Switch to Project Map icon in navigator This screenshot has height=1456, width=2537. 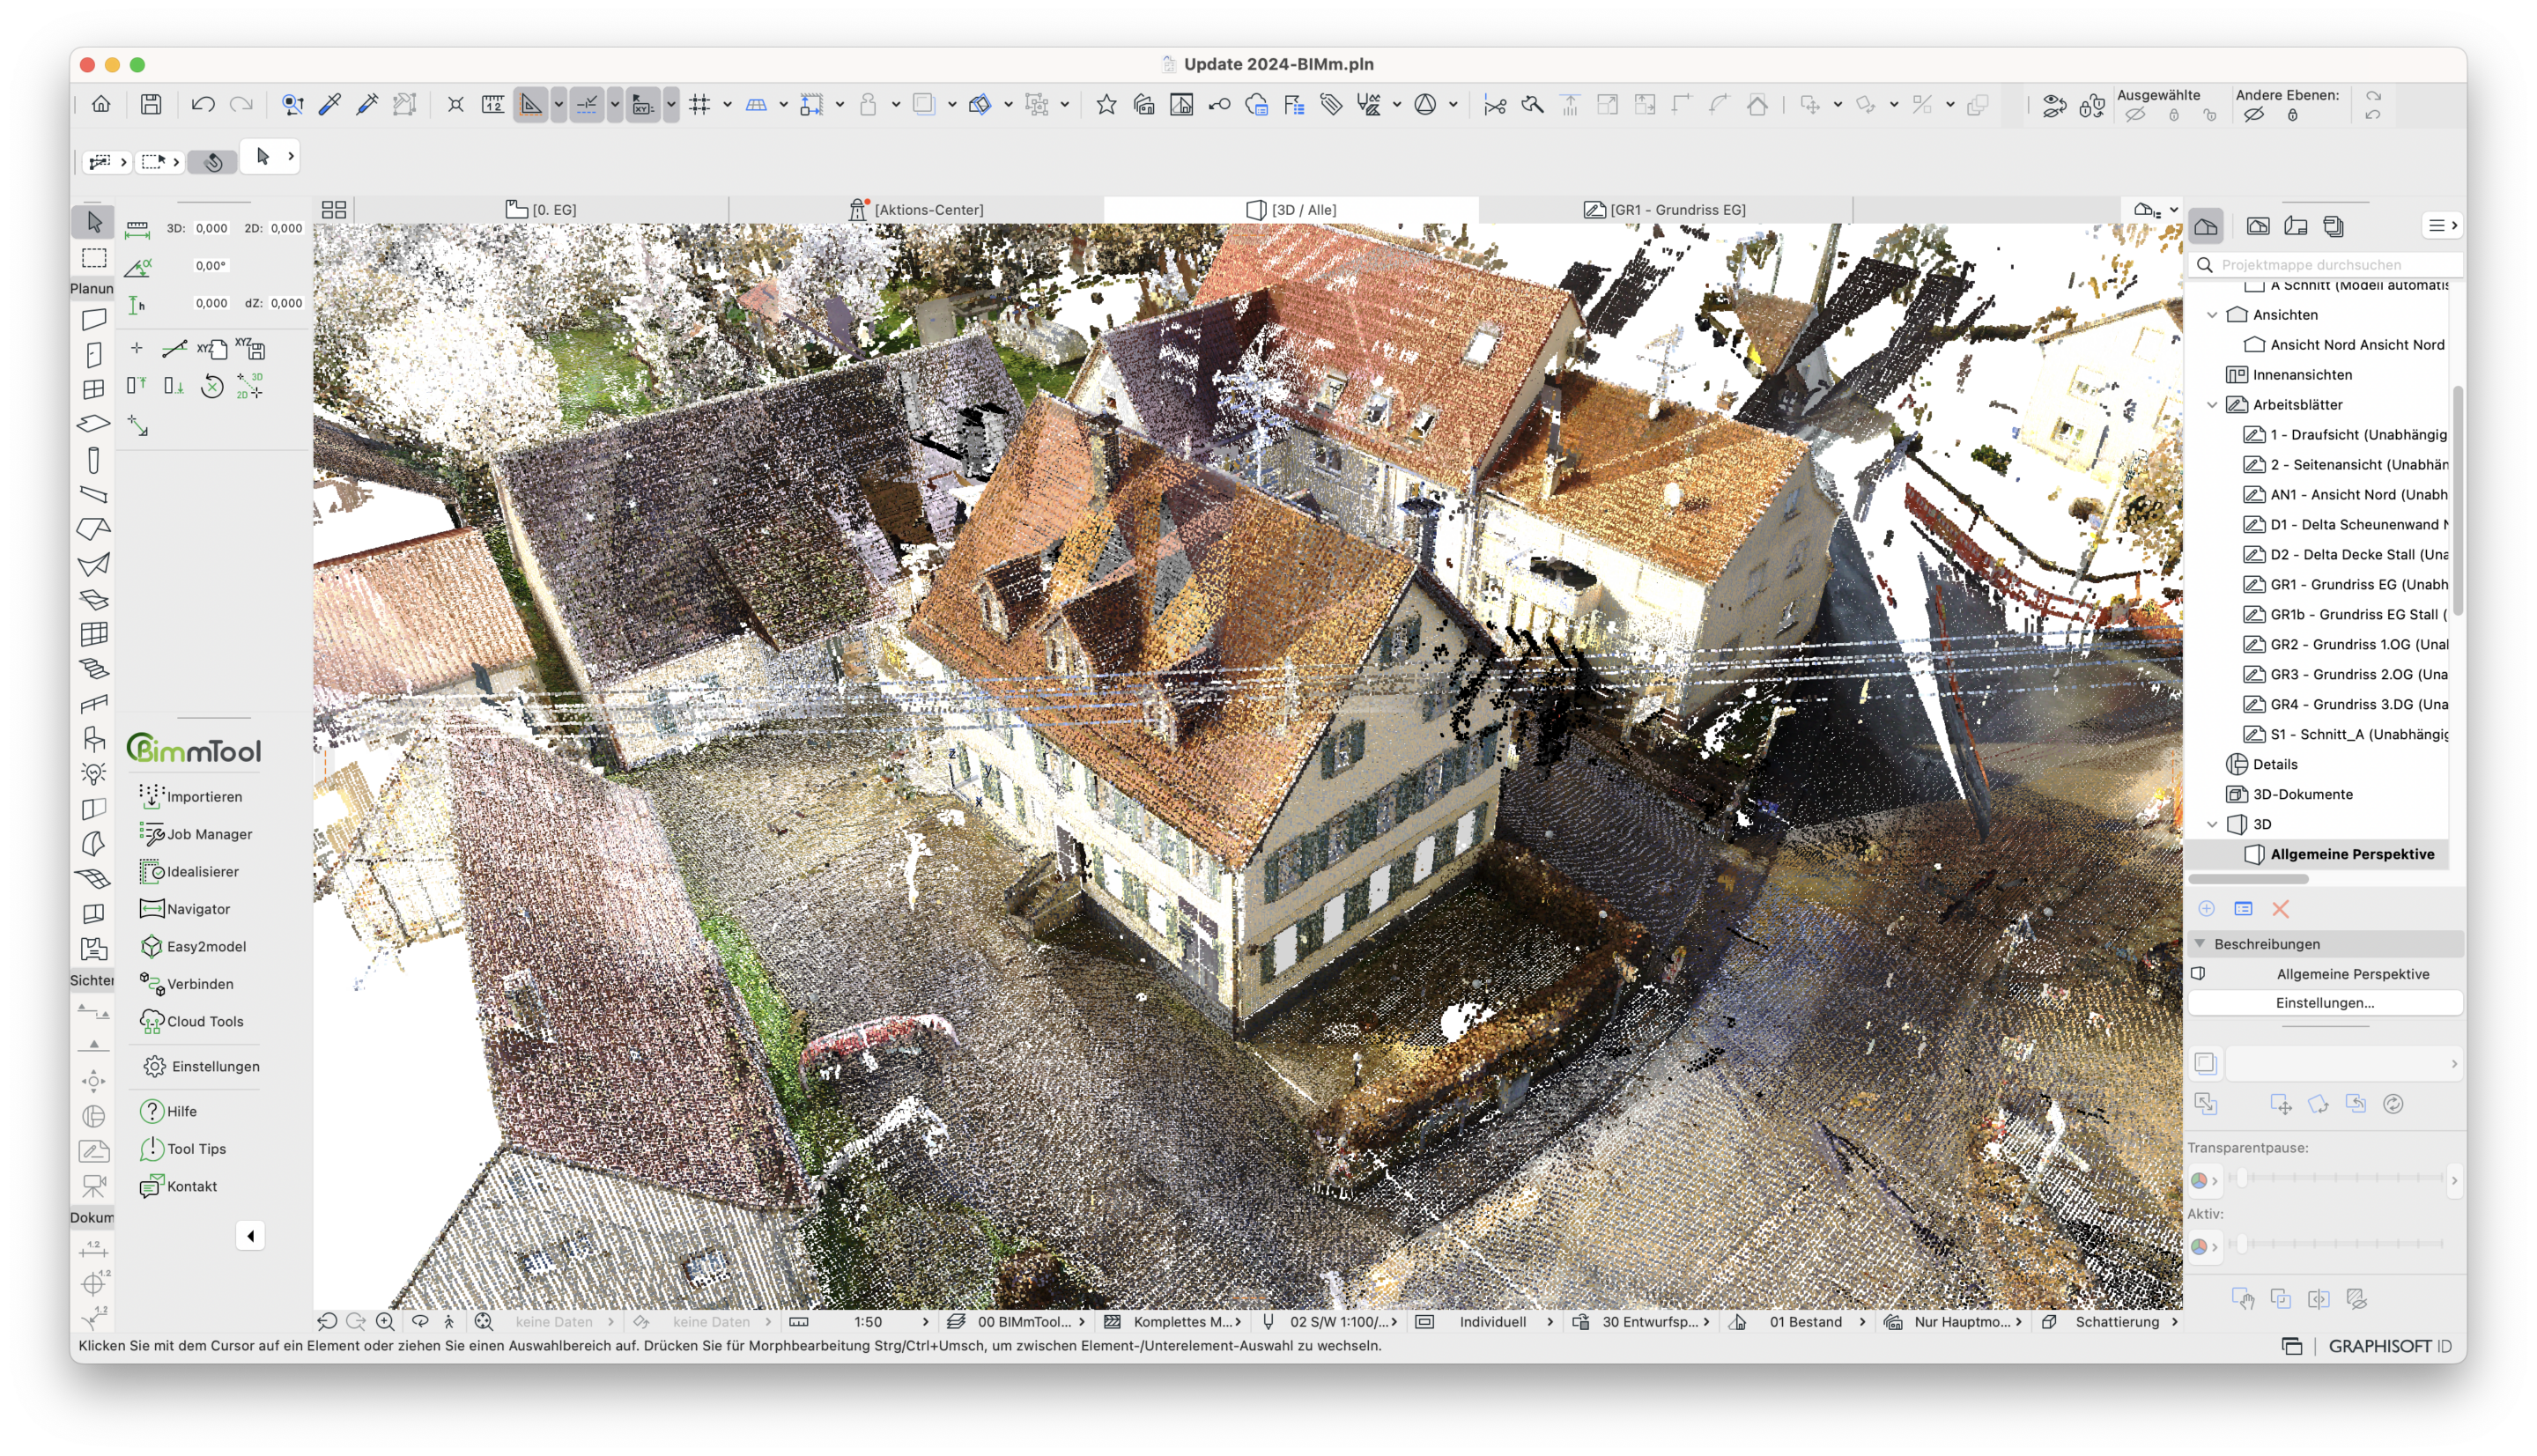(x=2205, y=226)
